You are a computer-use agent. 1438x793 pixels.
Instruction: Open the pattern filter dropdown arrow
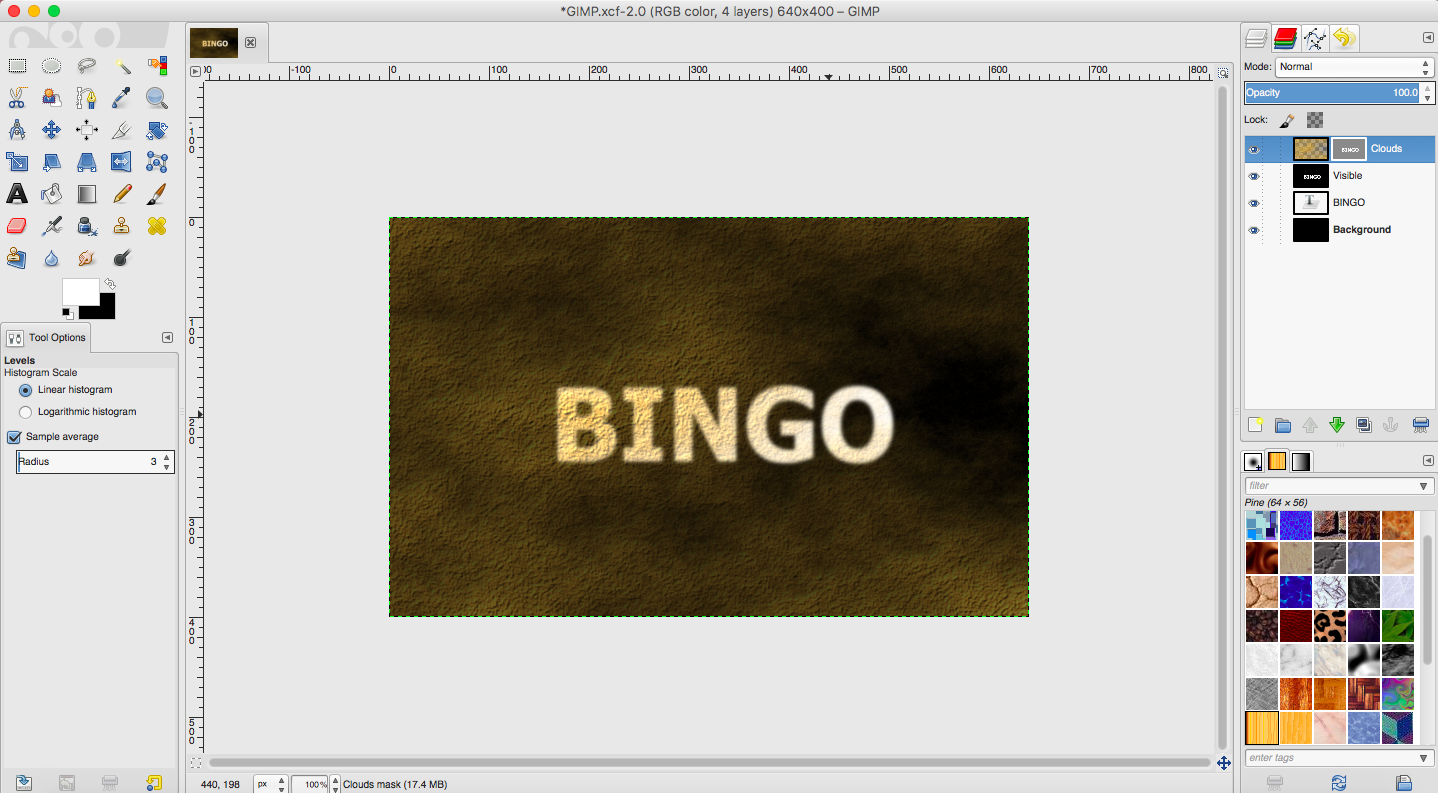pyautogui.click(x=1424, y=486)
